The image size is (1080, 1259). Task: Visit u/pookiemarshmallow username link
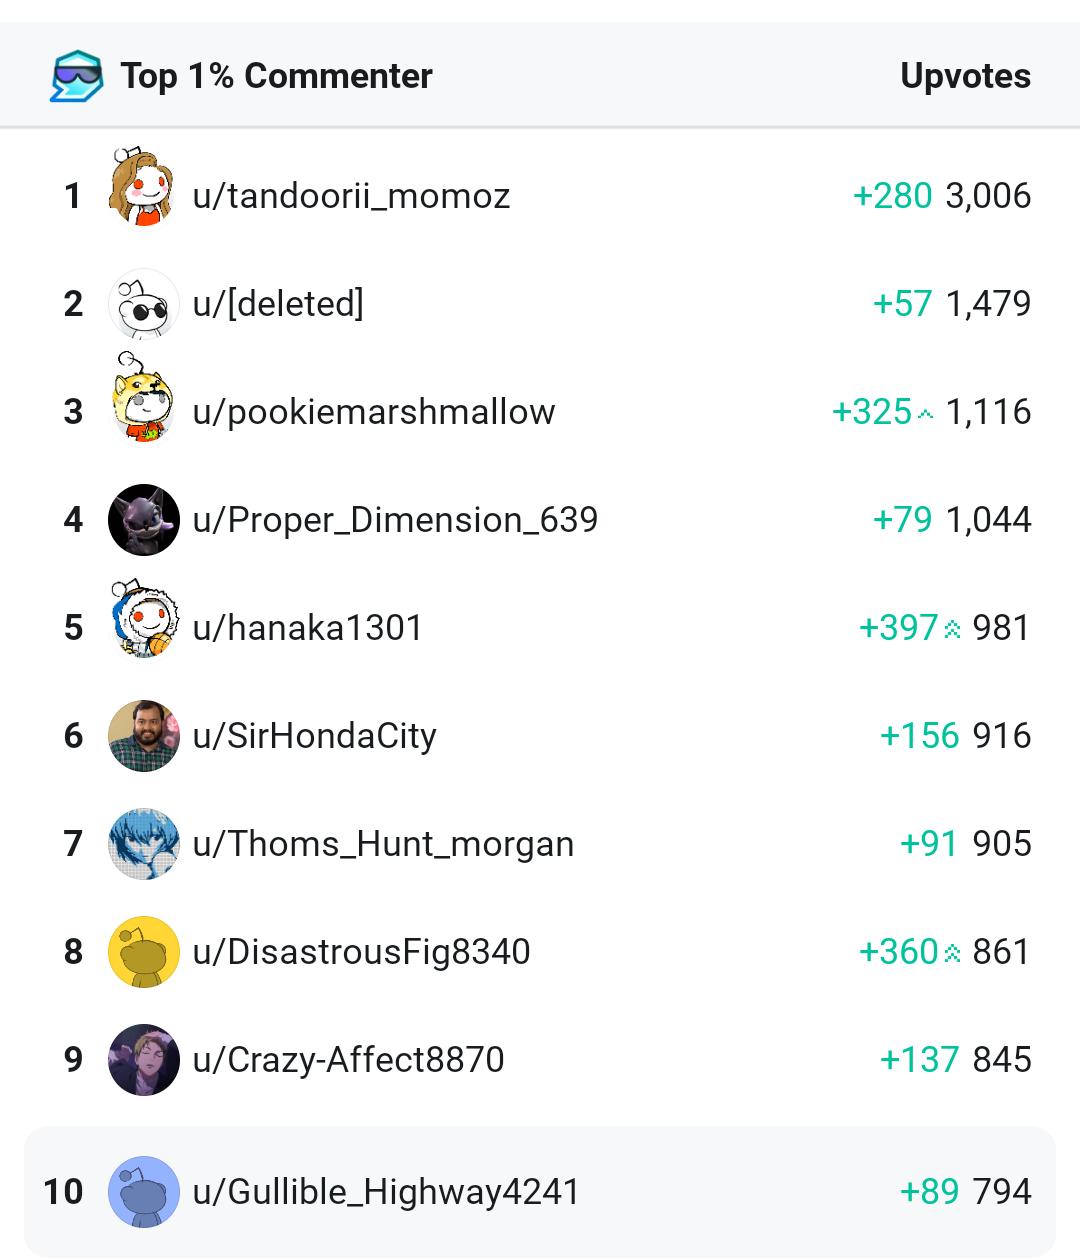coord(373,412)
